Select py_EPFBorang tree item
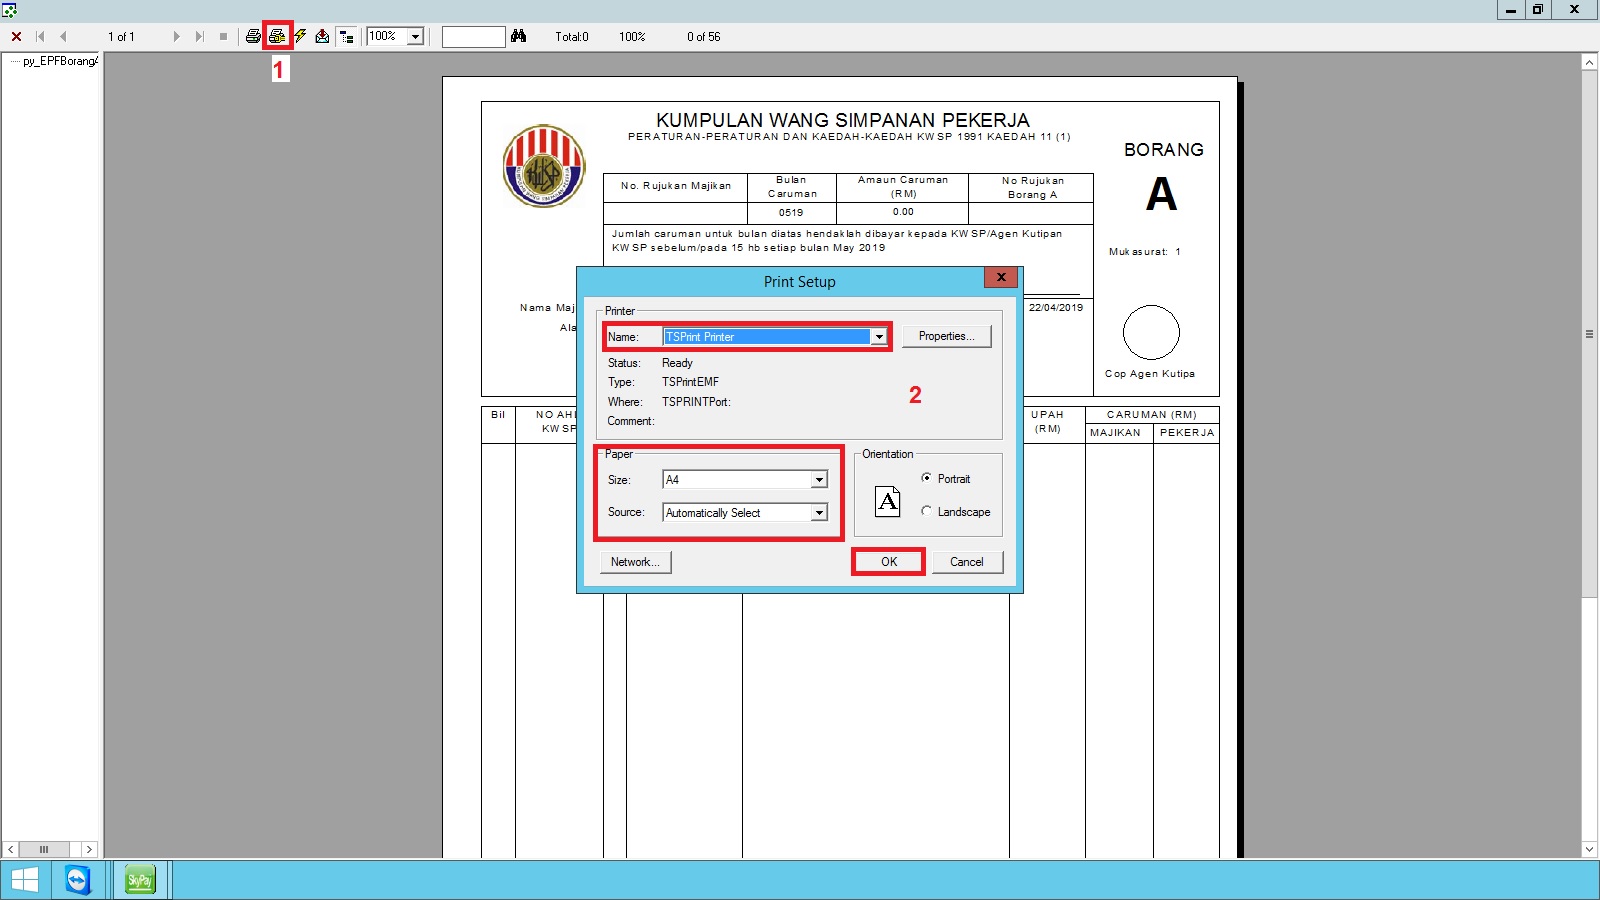Image resolution: width=1600 pixels, height=900 pixels. coord(60,61)
